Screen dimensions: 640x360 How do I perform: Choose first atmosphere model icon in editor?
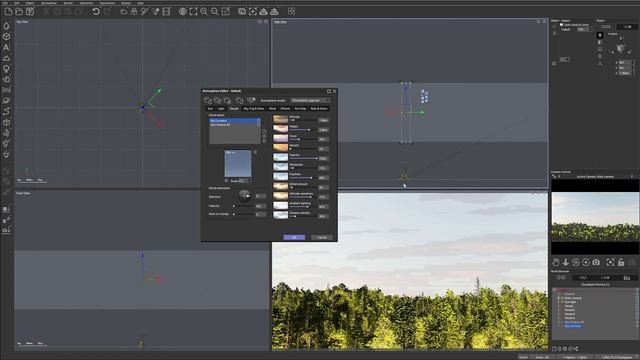tap(208, 100)
